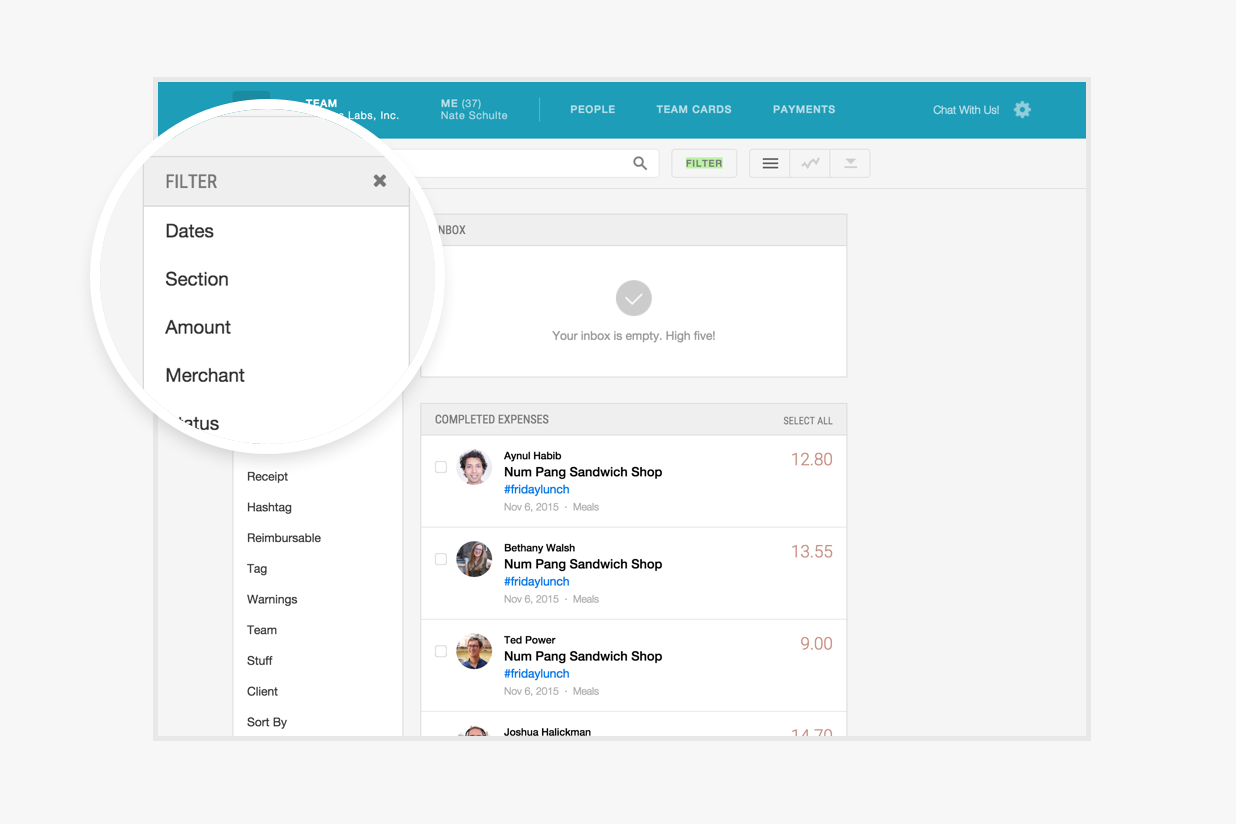Image resolution: width=1236 pixels, height=824 pixels.
Task: Click the search input field
Action: (520, 164)
